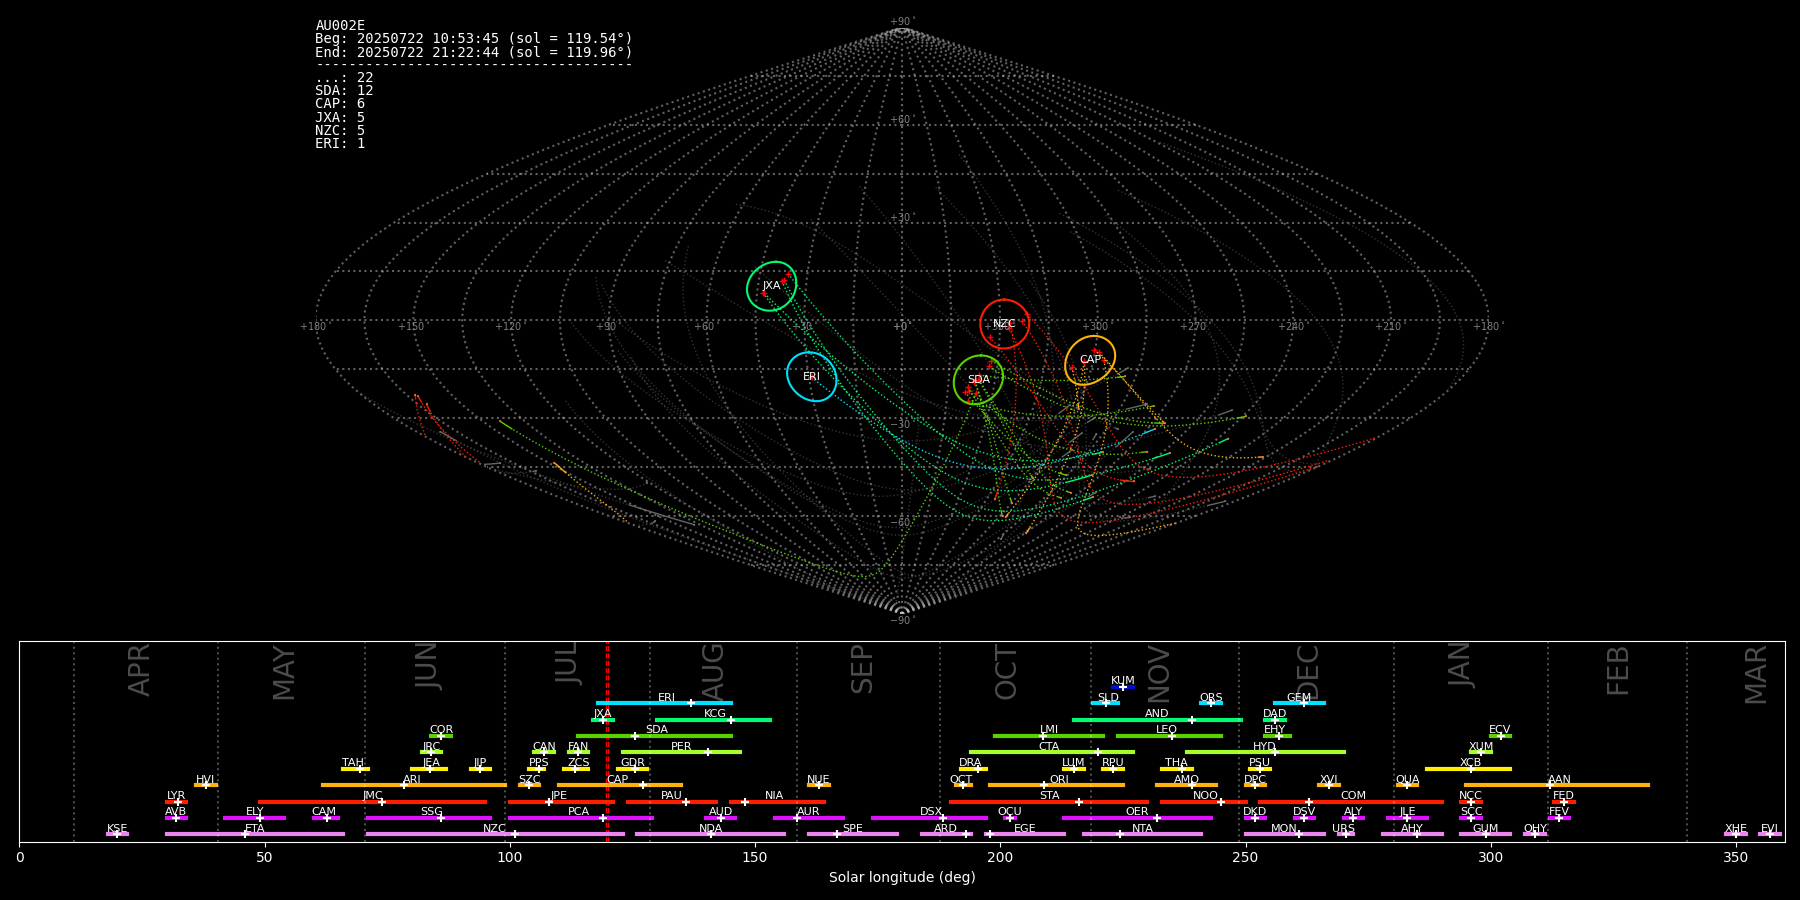This screenshot has height=900, width=1800.
Task: Click the AND shower bar in timeline
Action: pyautogui.click(x=1157, y=719)
